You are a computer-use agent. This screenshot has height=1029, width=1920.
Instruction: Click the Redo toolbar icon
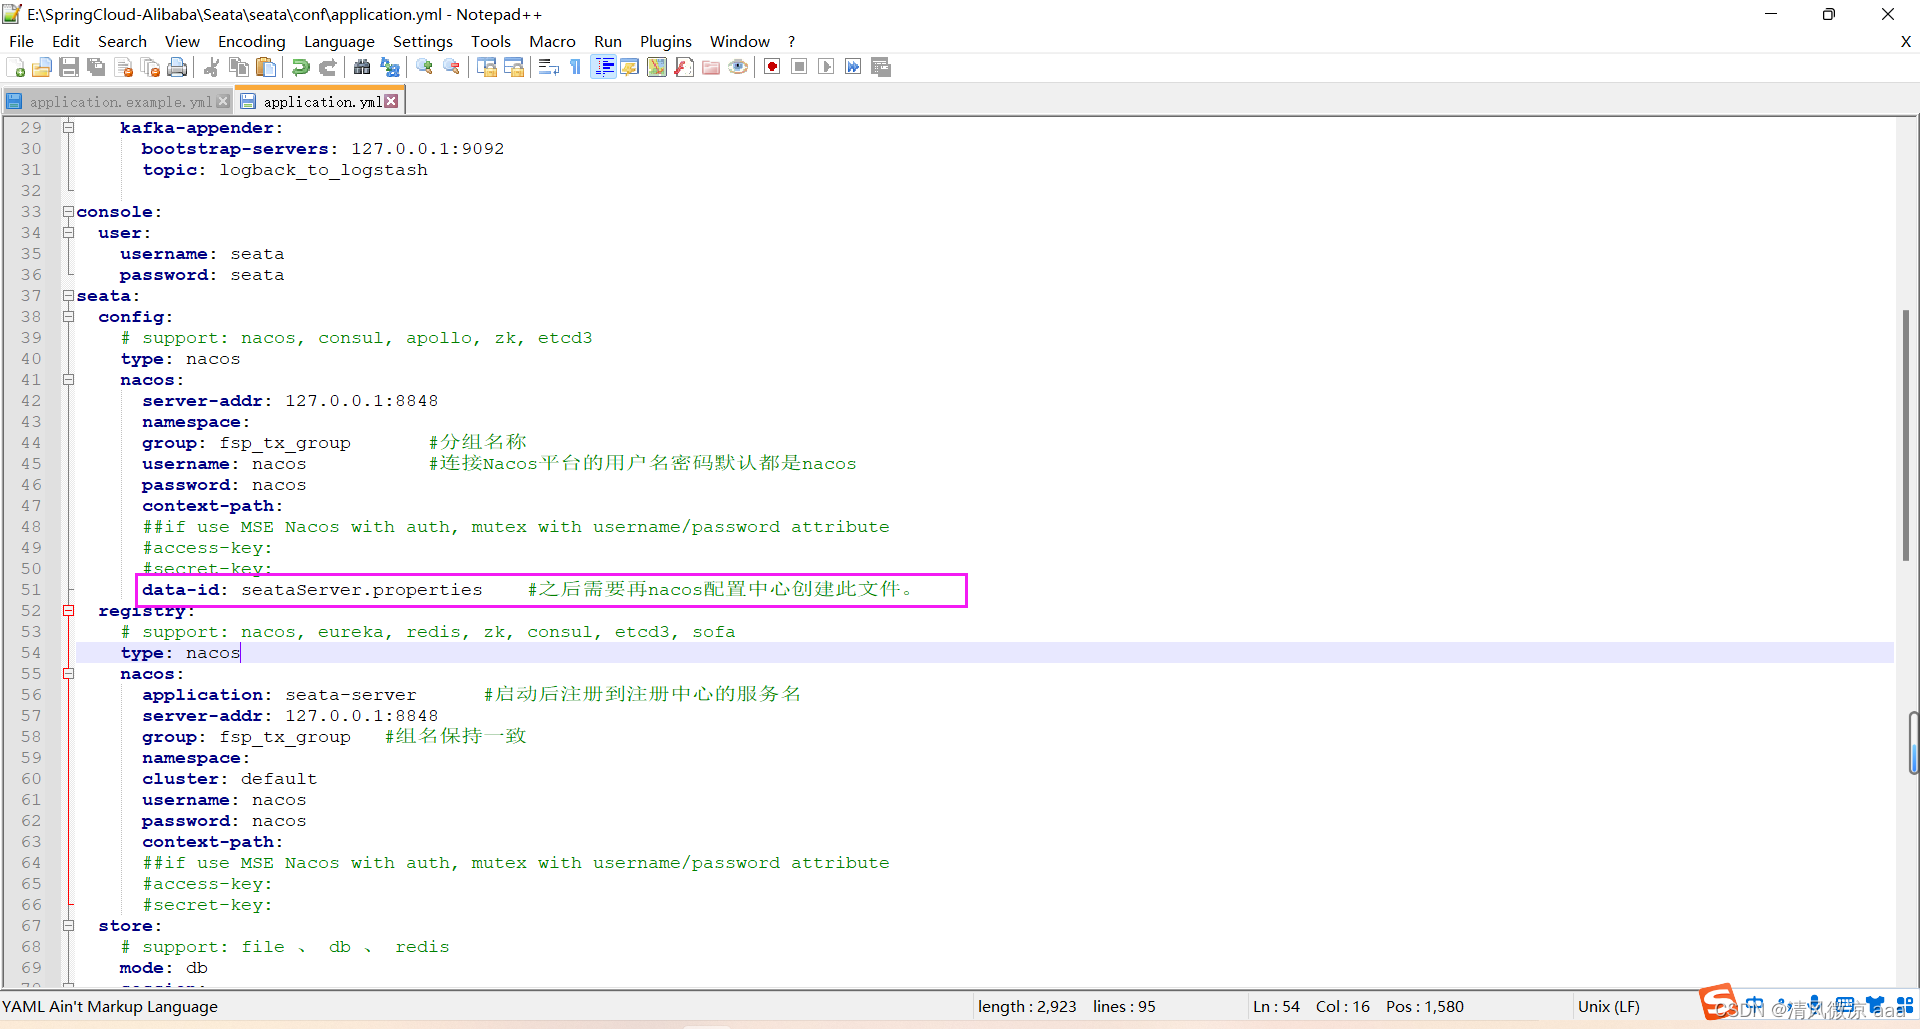[327, 67]
